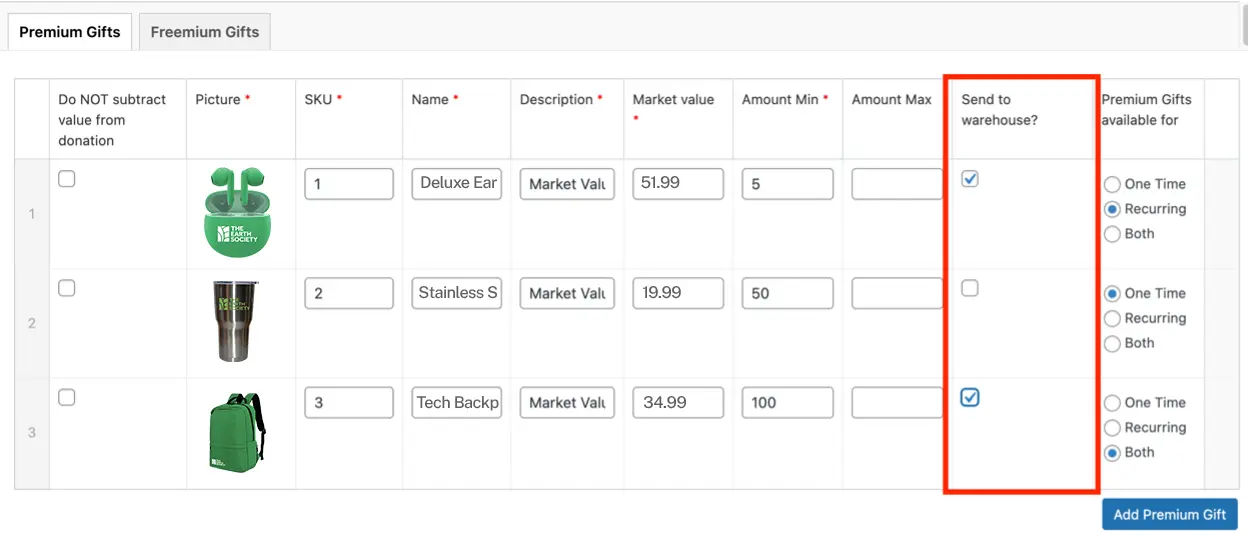Check Do NOT subtract value for row 1
This screenshot has height=536, width=1248.
tap(67, 179)
